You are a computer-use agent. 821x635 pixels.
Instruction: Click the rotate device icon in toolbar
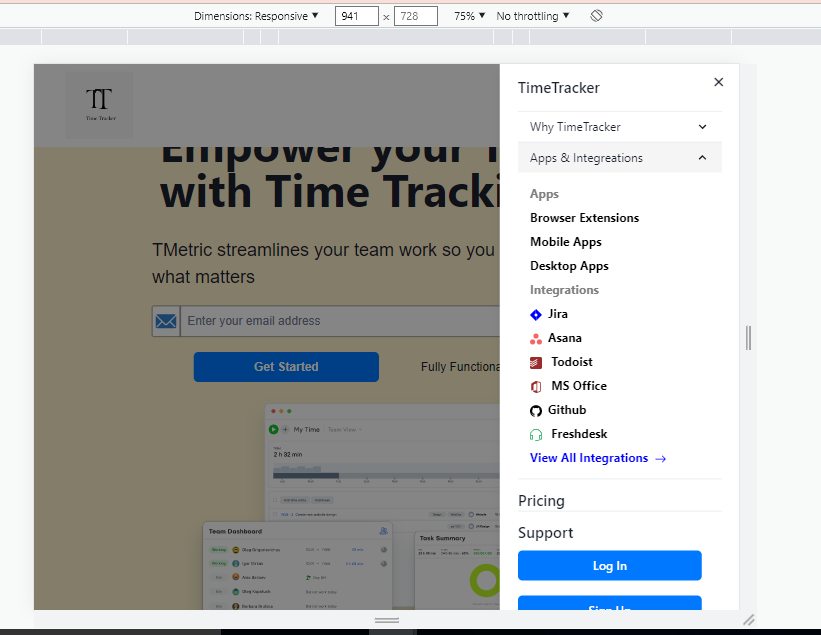pos(596,16)
